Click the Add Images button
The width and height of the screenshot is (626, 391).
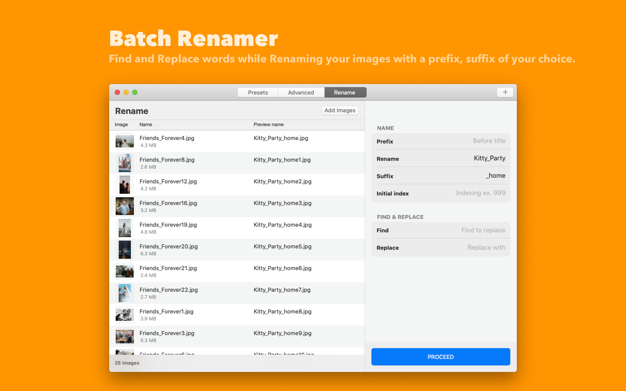(340, 110)
